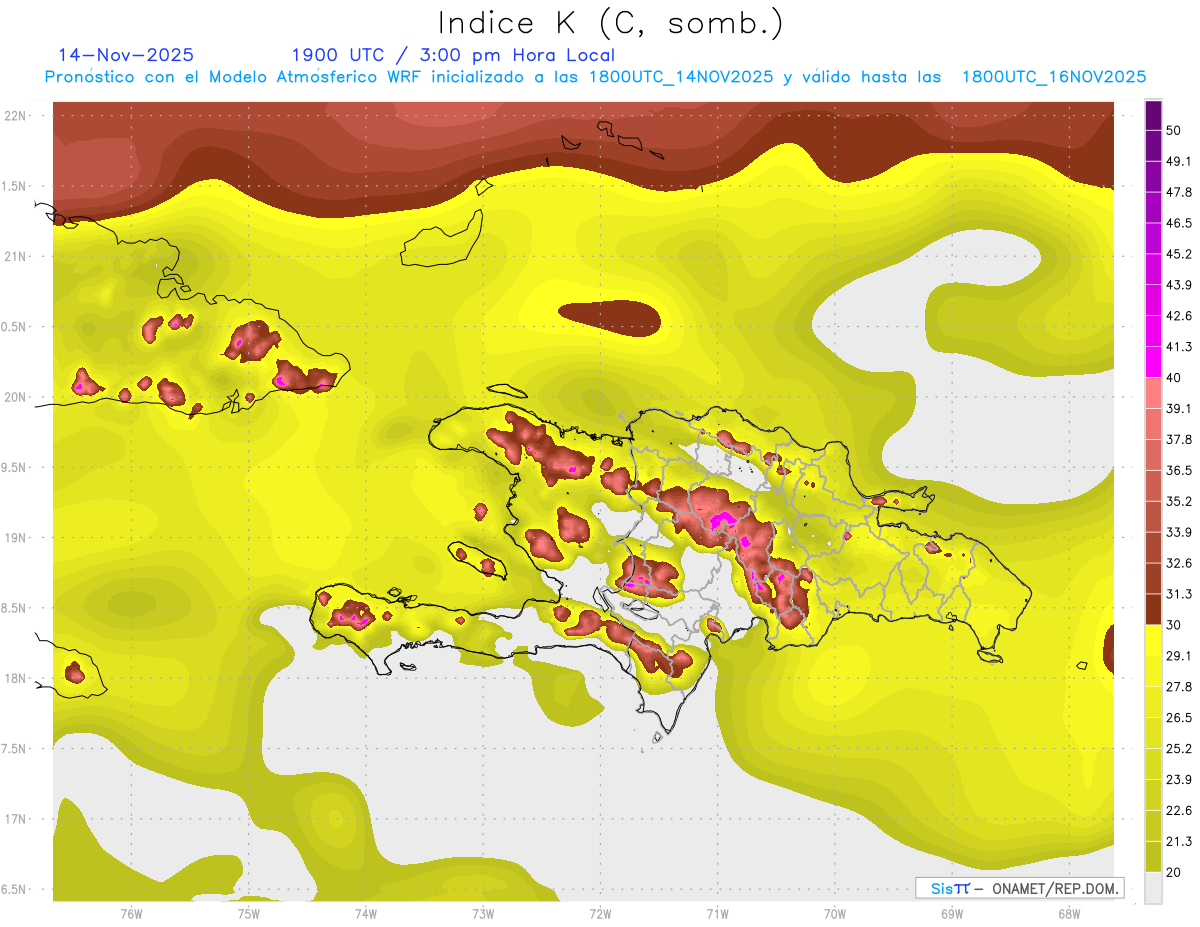Click legend value 39.1
This screenshot has width=1200, height=927.
pyautogui.click(x=1179, y=408)
